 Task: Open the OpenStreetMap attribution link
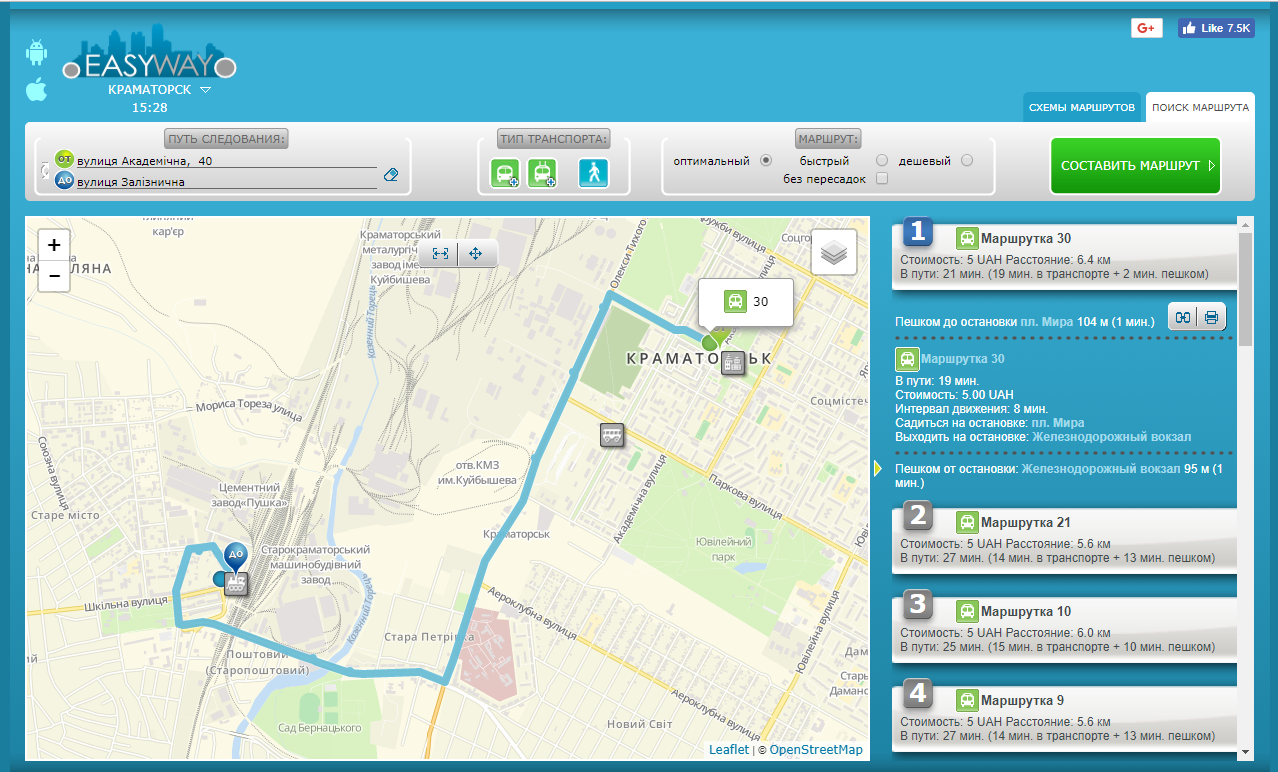[816, 750]
